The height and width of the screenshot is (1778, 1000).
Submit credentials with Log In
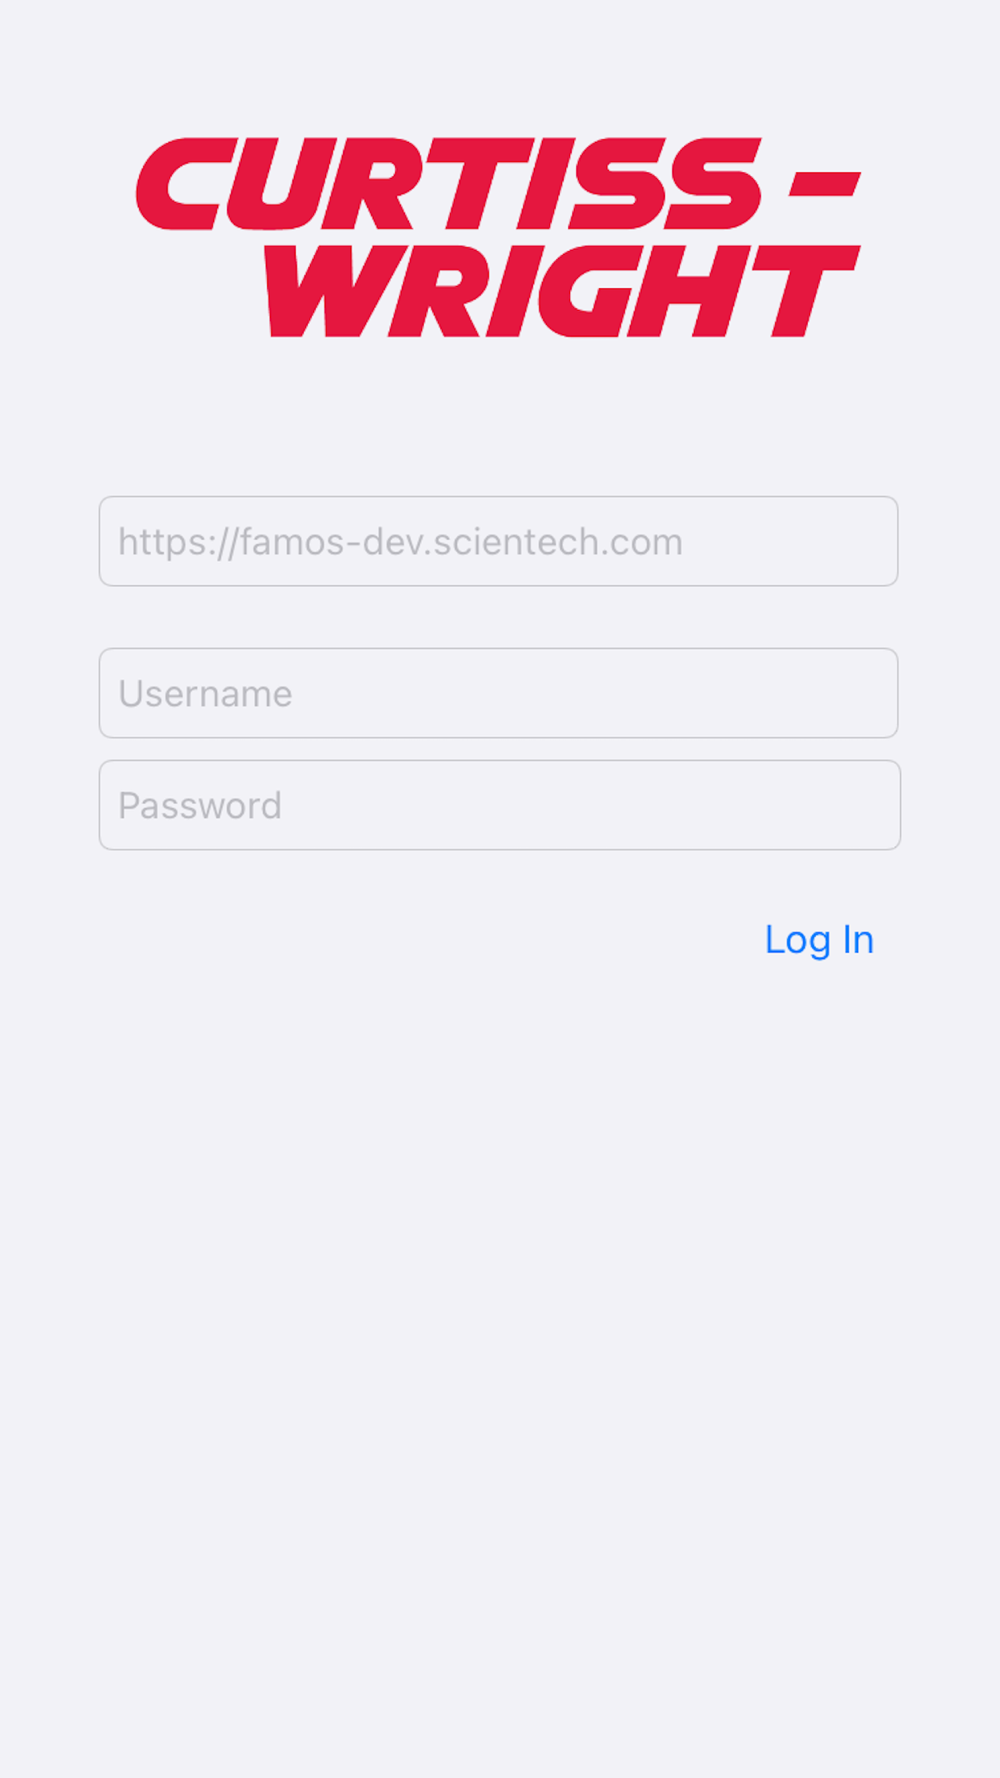click(819, 940)
